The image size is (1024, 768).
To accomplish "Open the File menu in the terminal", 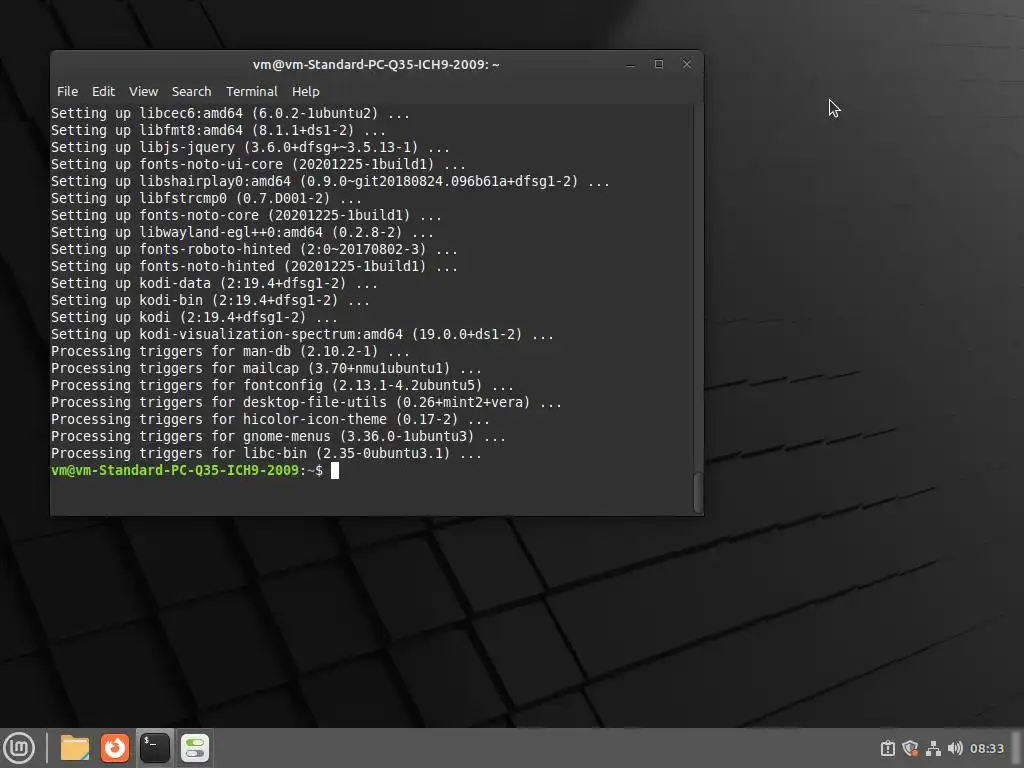I will (x=67, y=91).
